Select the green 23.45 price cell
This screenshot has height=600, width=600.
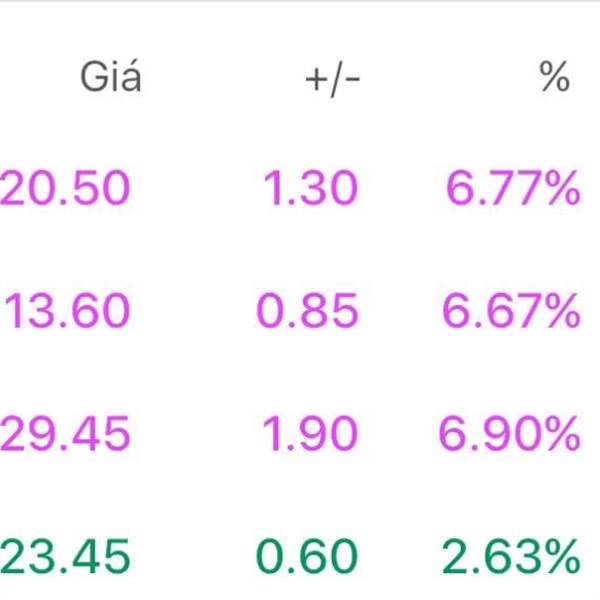click(x=65, y=556)
